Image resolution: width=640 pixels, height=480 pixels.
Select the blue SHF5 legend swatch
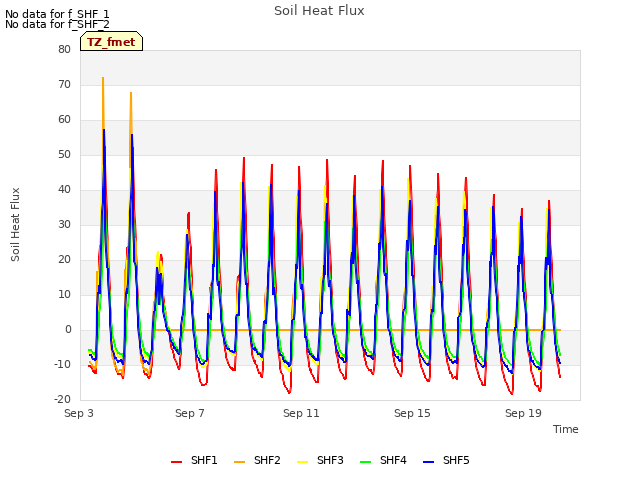(x=428, y=462)
